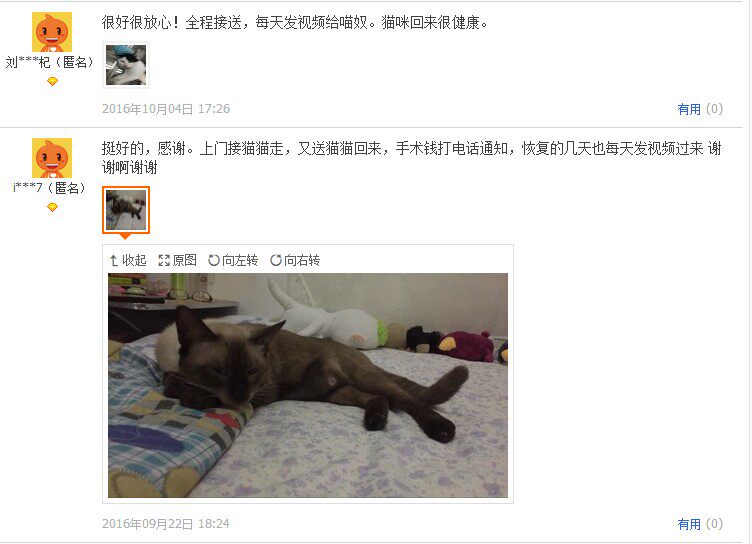Click the diamond badge under 刘***杞

(x=52, y=82)
